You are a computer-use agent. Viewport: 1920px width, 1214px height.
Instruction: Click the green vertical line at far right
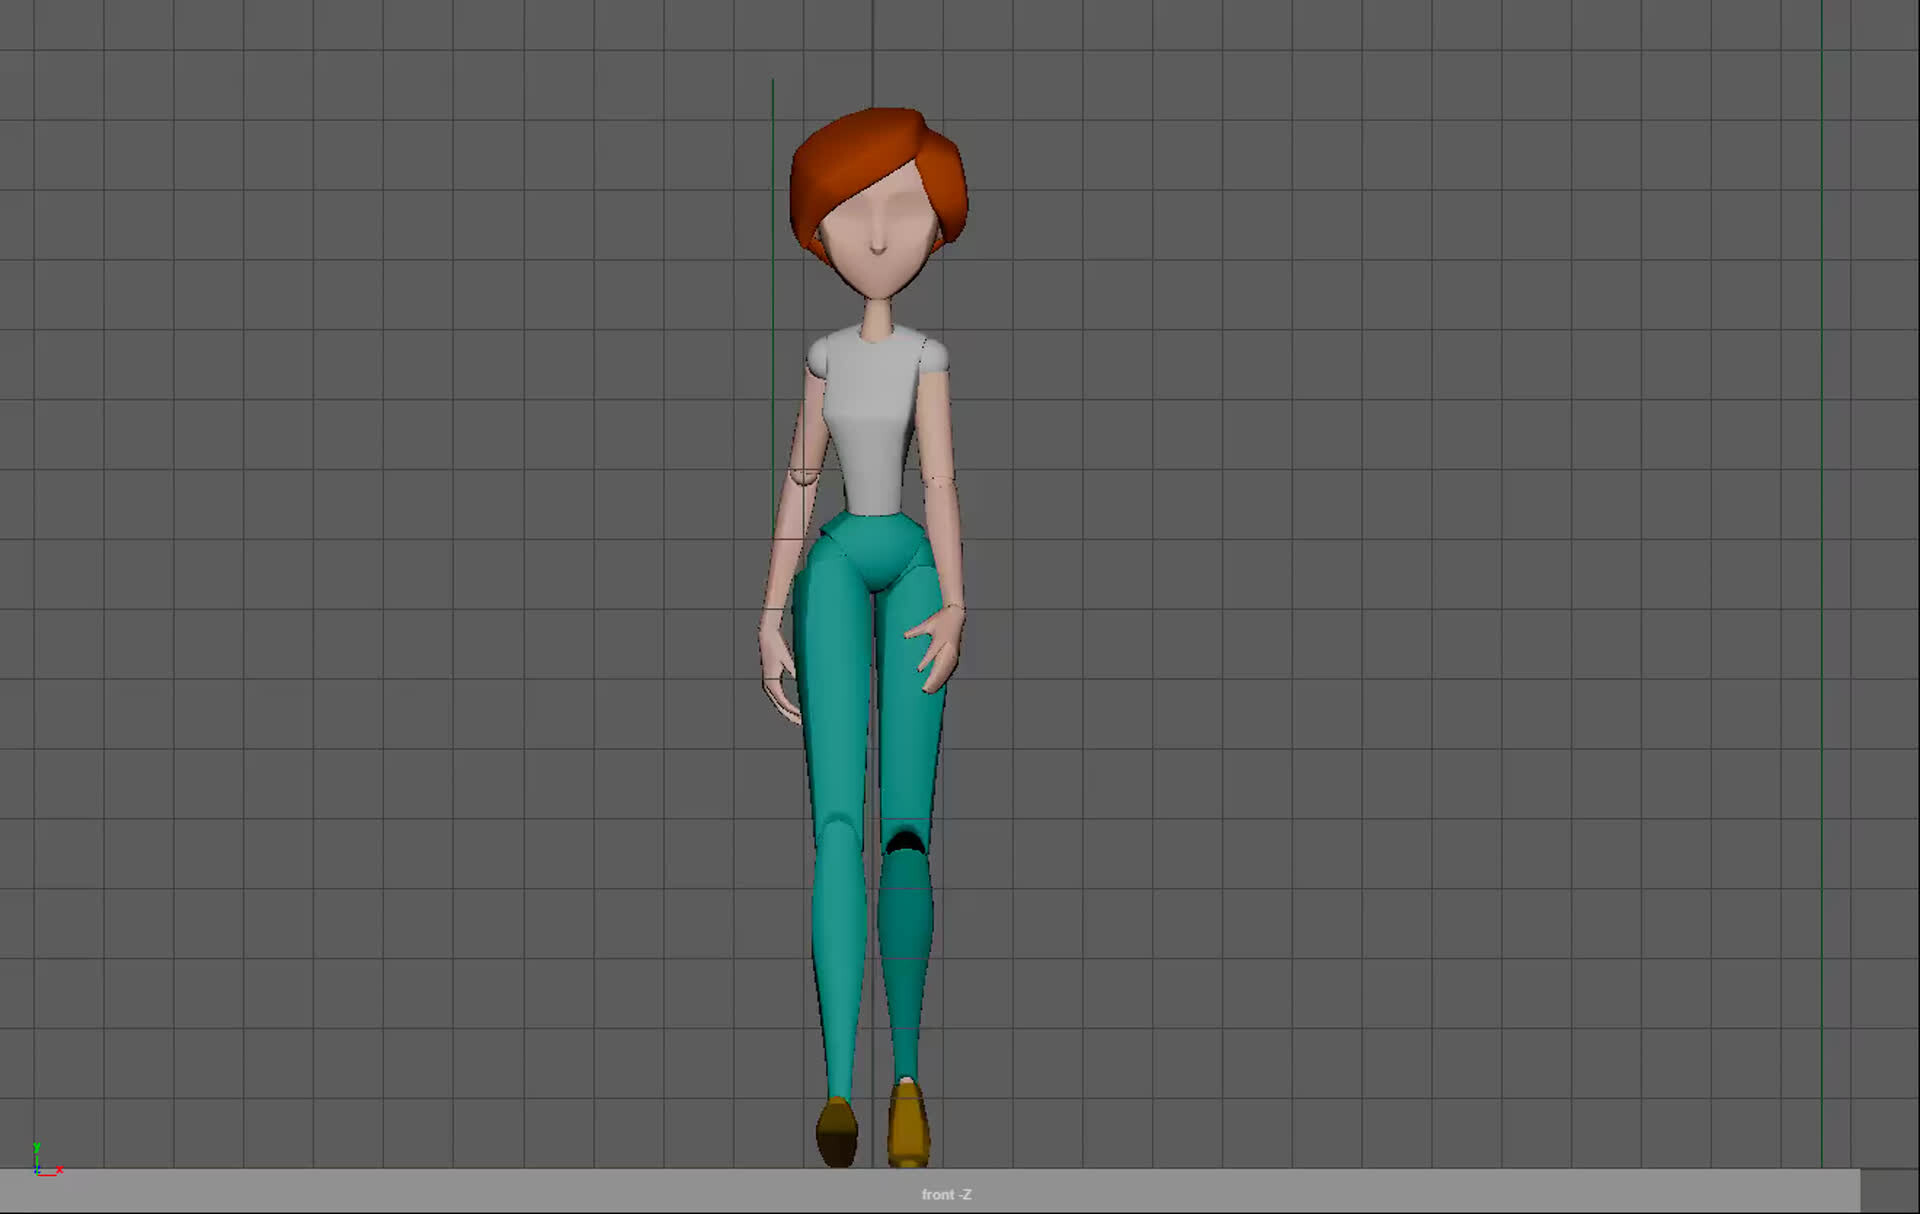point(1821,600)
